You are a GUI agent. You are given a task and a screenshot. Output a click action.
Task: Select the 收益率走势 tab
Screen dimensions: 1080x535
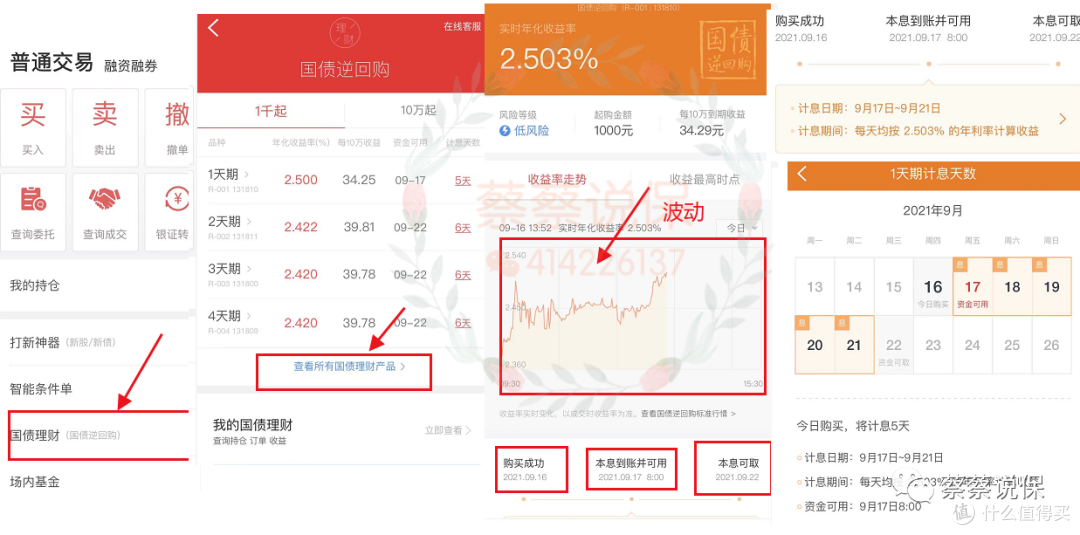click(x=557, y=179)
